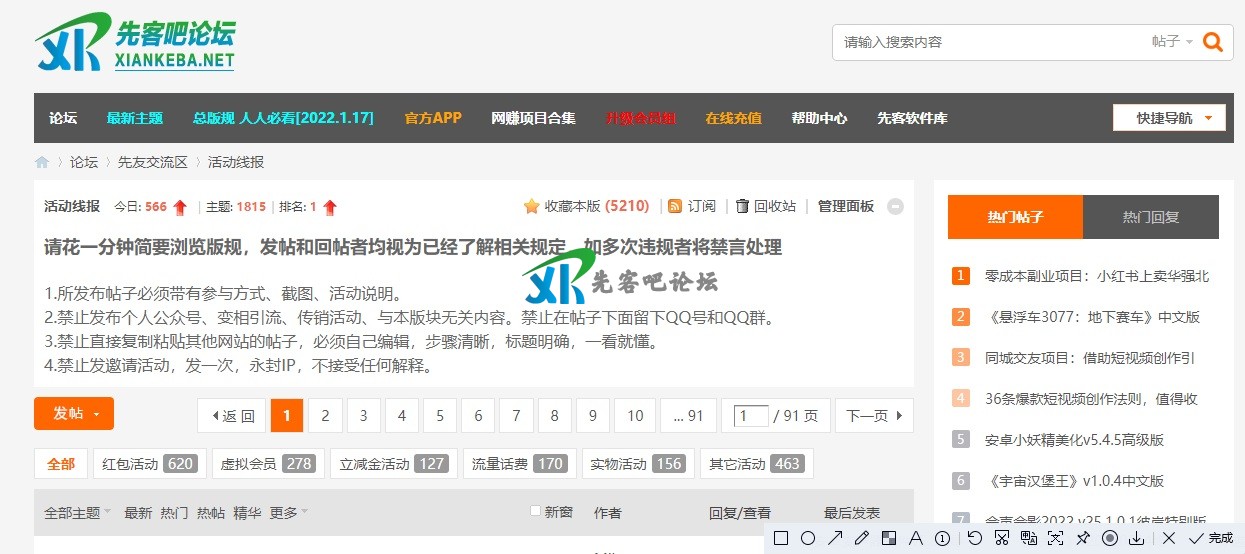Select the arrow drawing tool
The height and width of the screenshot is (554, 1245).
click(x=834, y=538)
